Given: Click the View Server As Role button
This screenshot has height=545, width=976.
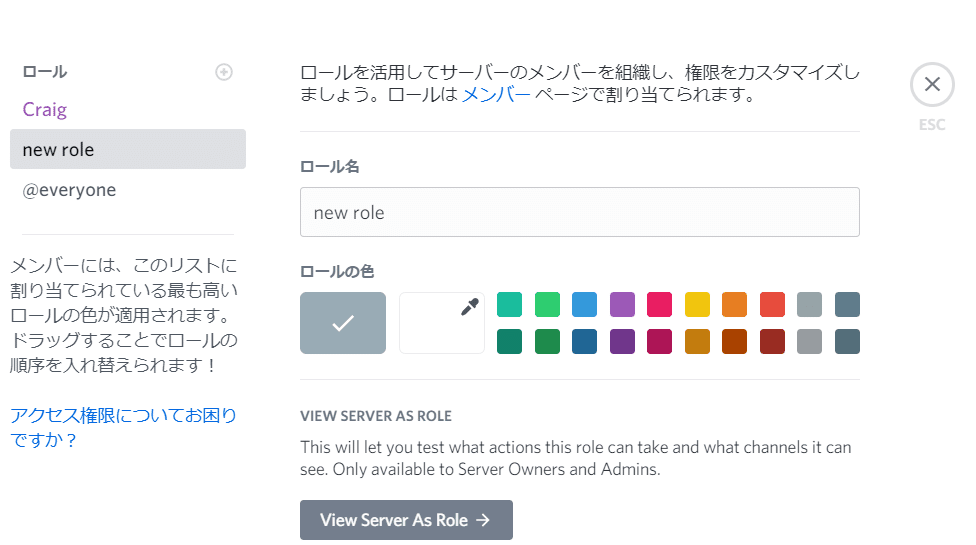Looking at the screenshot, I should point(406,520).
